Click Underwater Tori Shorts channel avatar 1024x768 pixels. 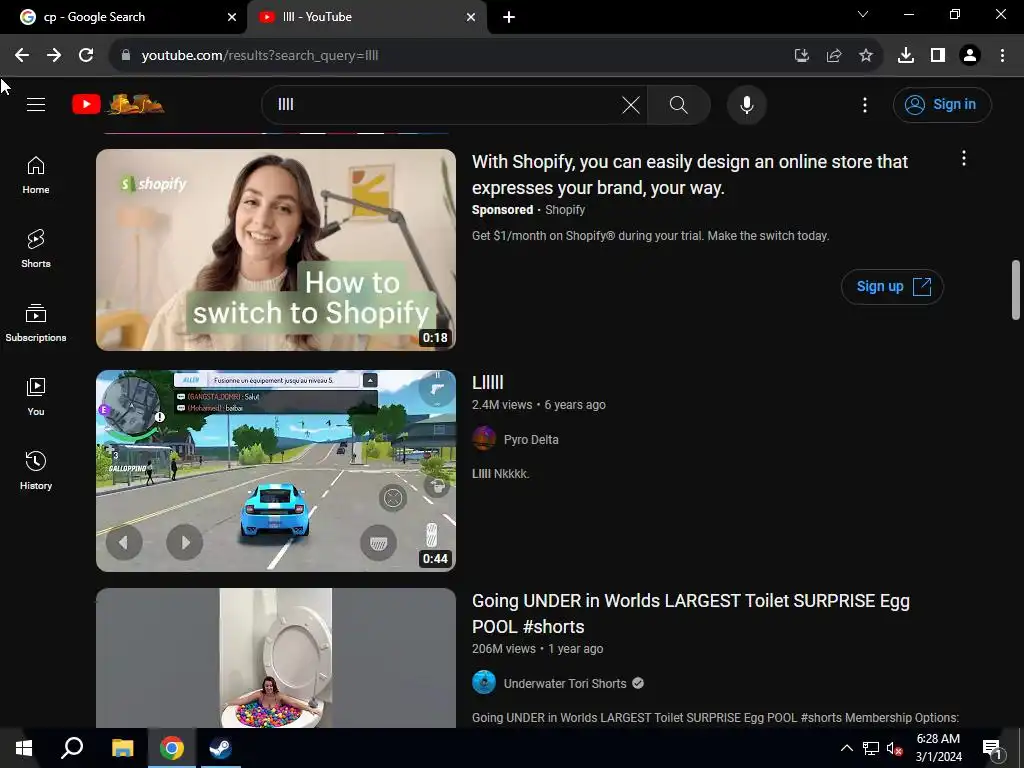(484, 682)
